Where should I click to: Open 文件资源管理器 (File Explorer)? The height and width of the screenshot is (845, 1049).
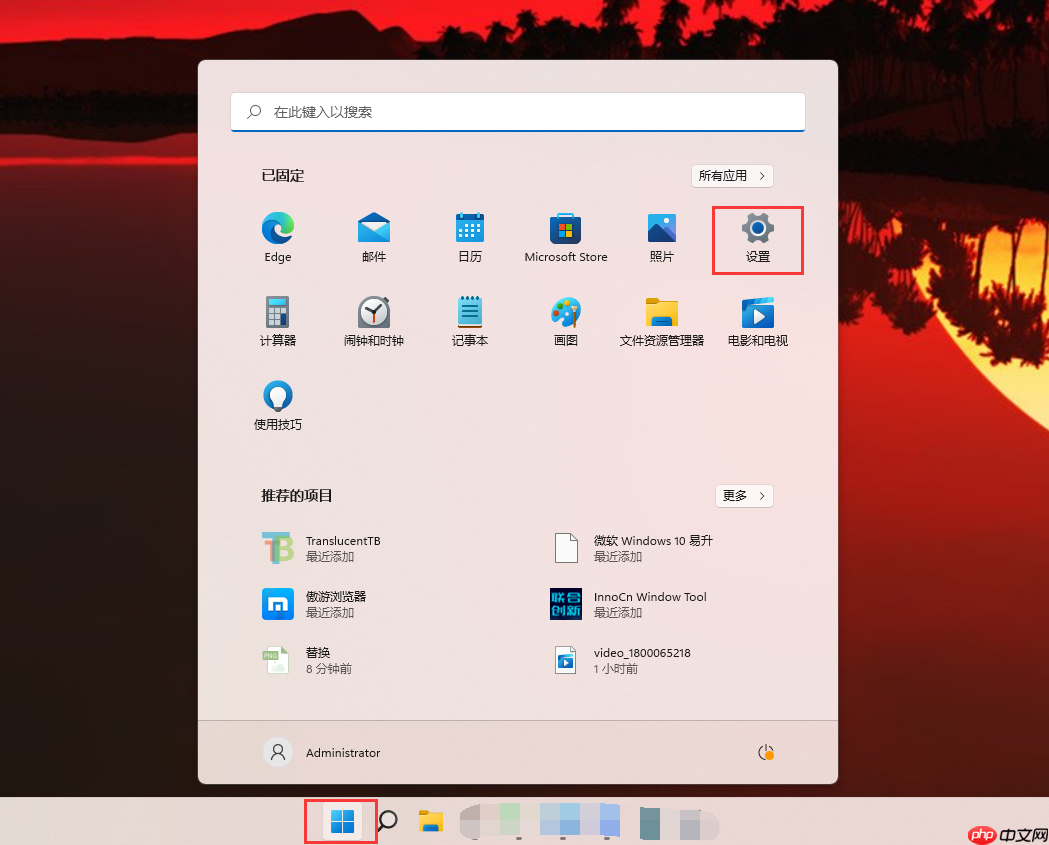(661, 320)
